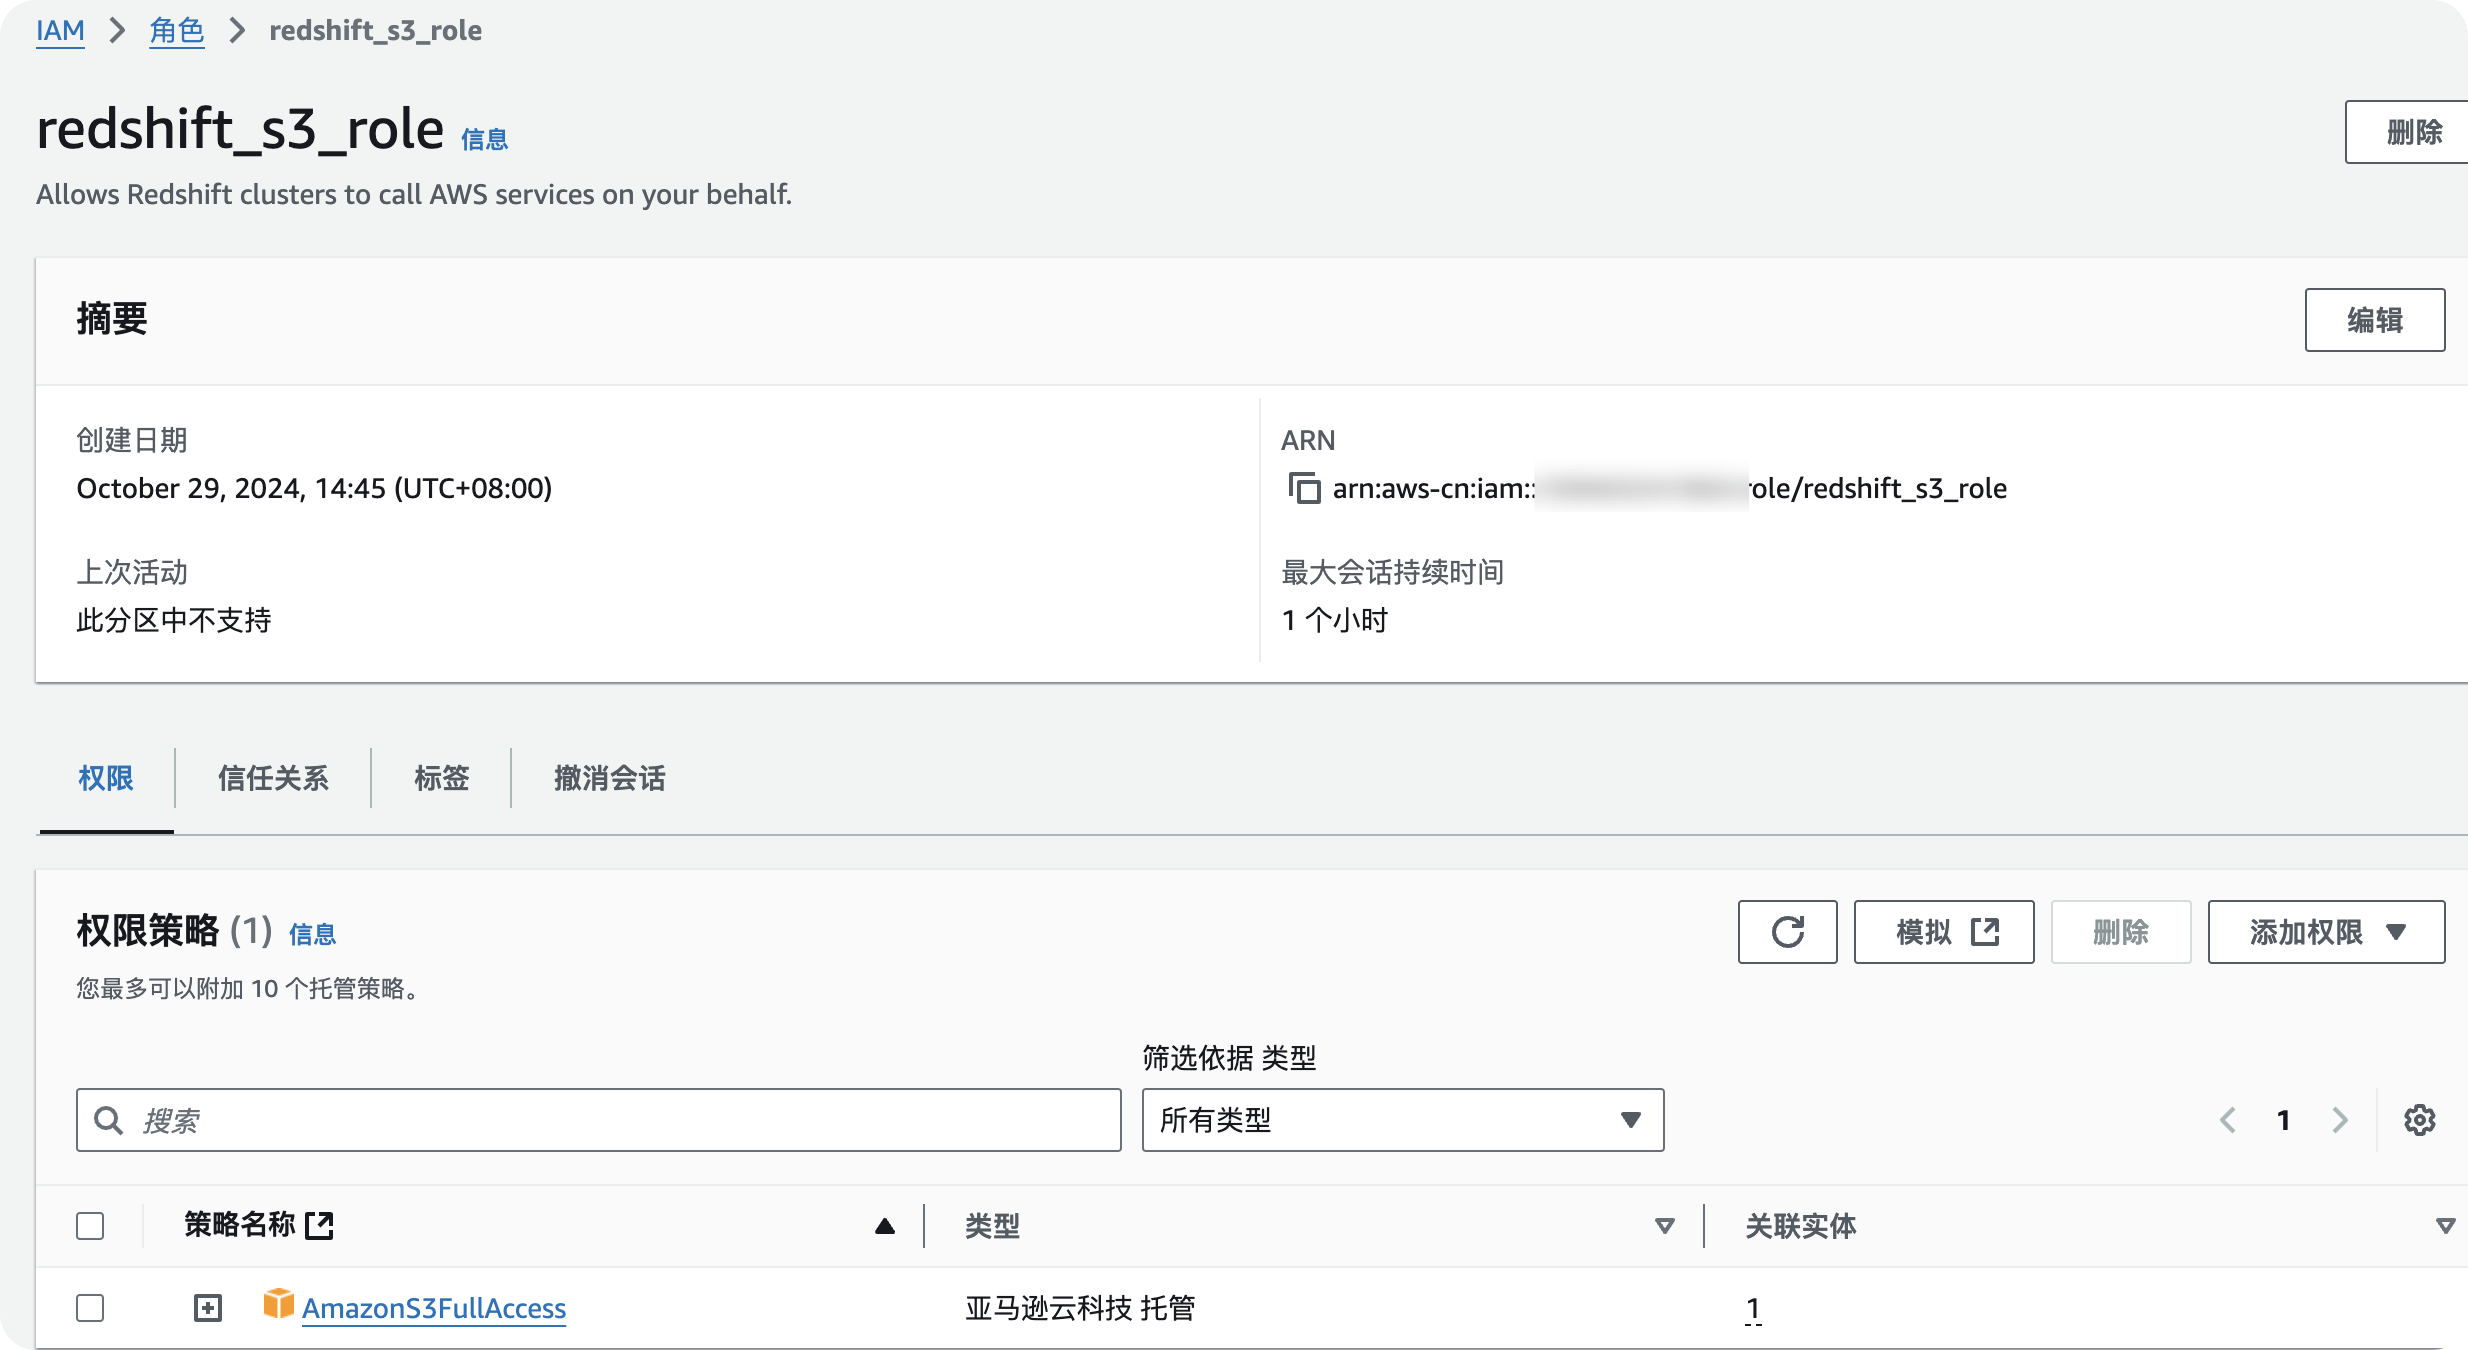The image size is (2468, 1350).
Task: Click the 关联实体 count value 1
Action: click(x=1753, y=1308)
